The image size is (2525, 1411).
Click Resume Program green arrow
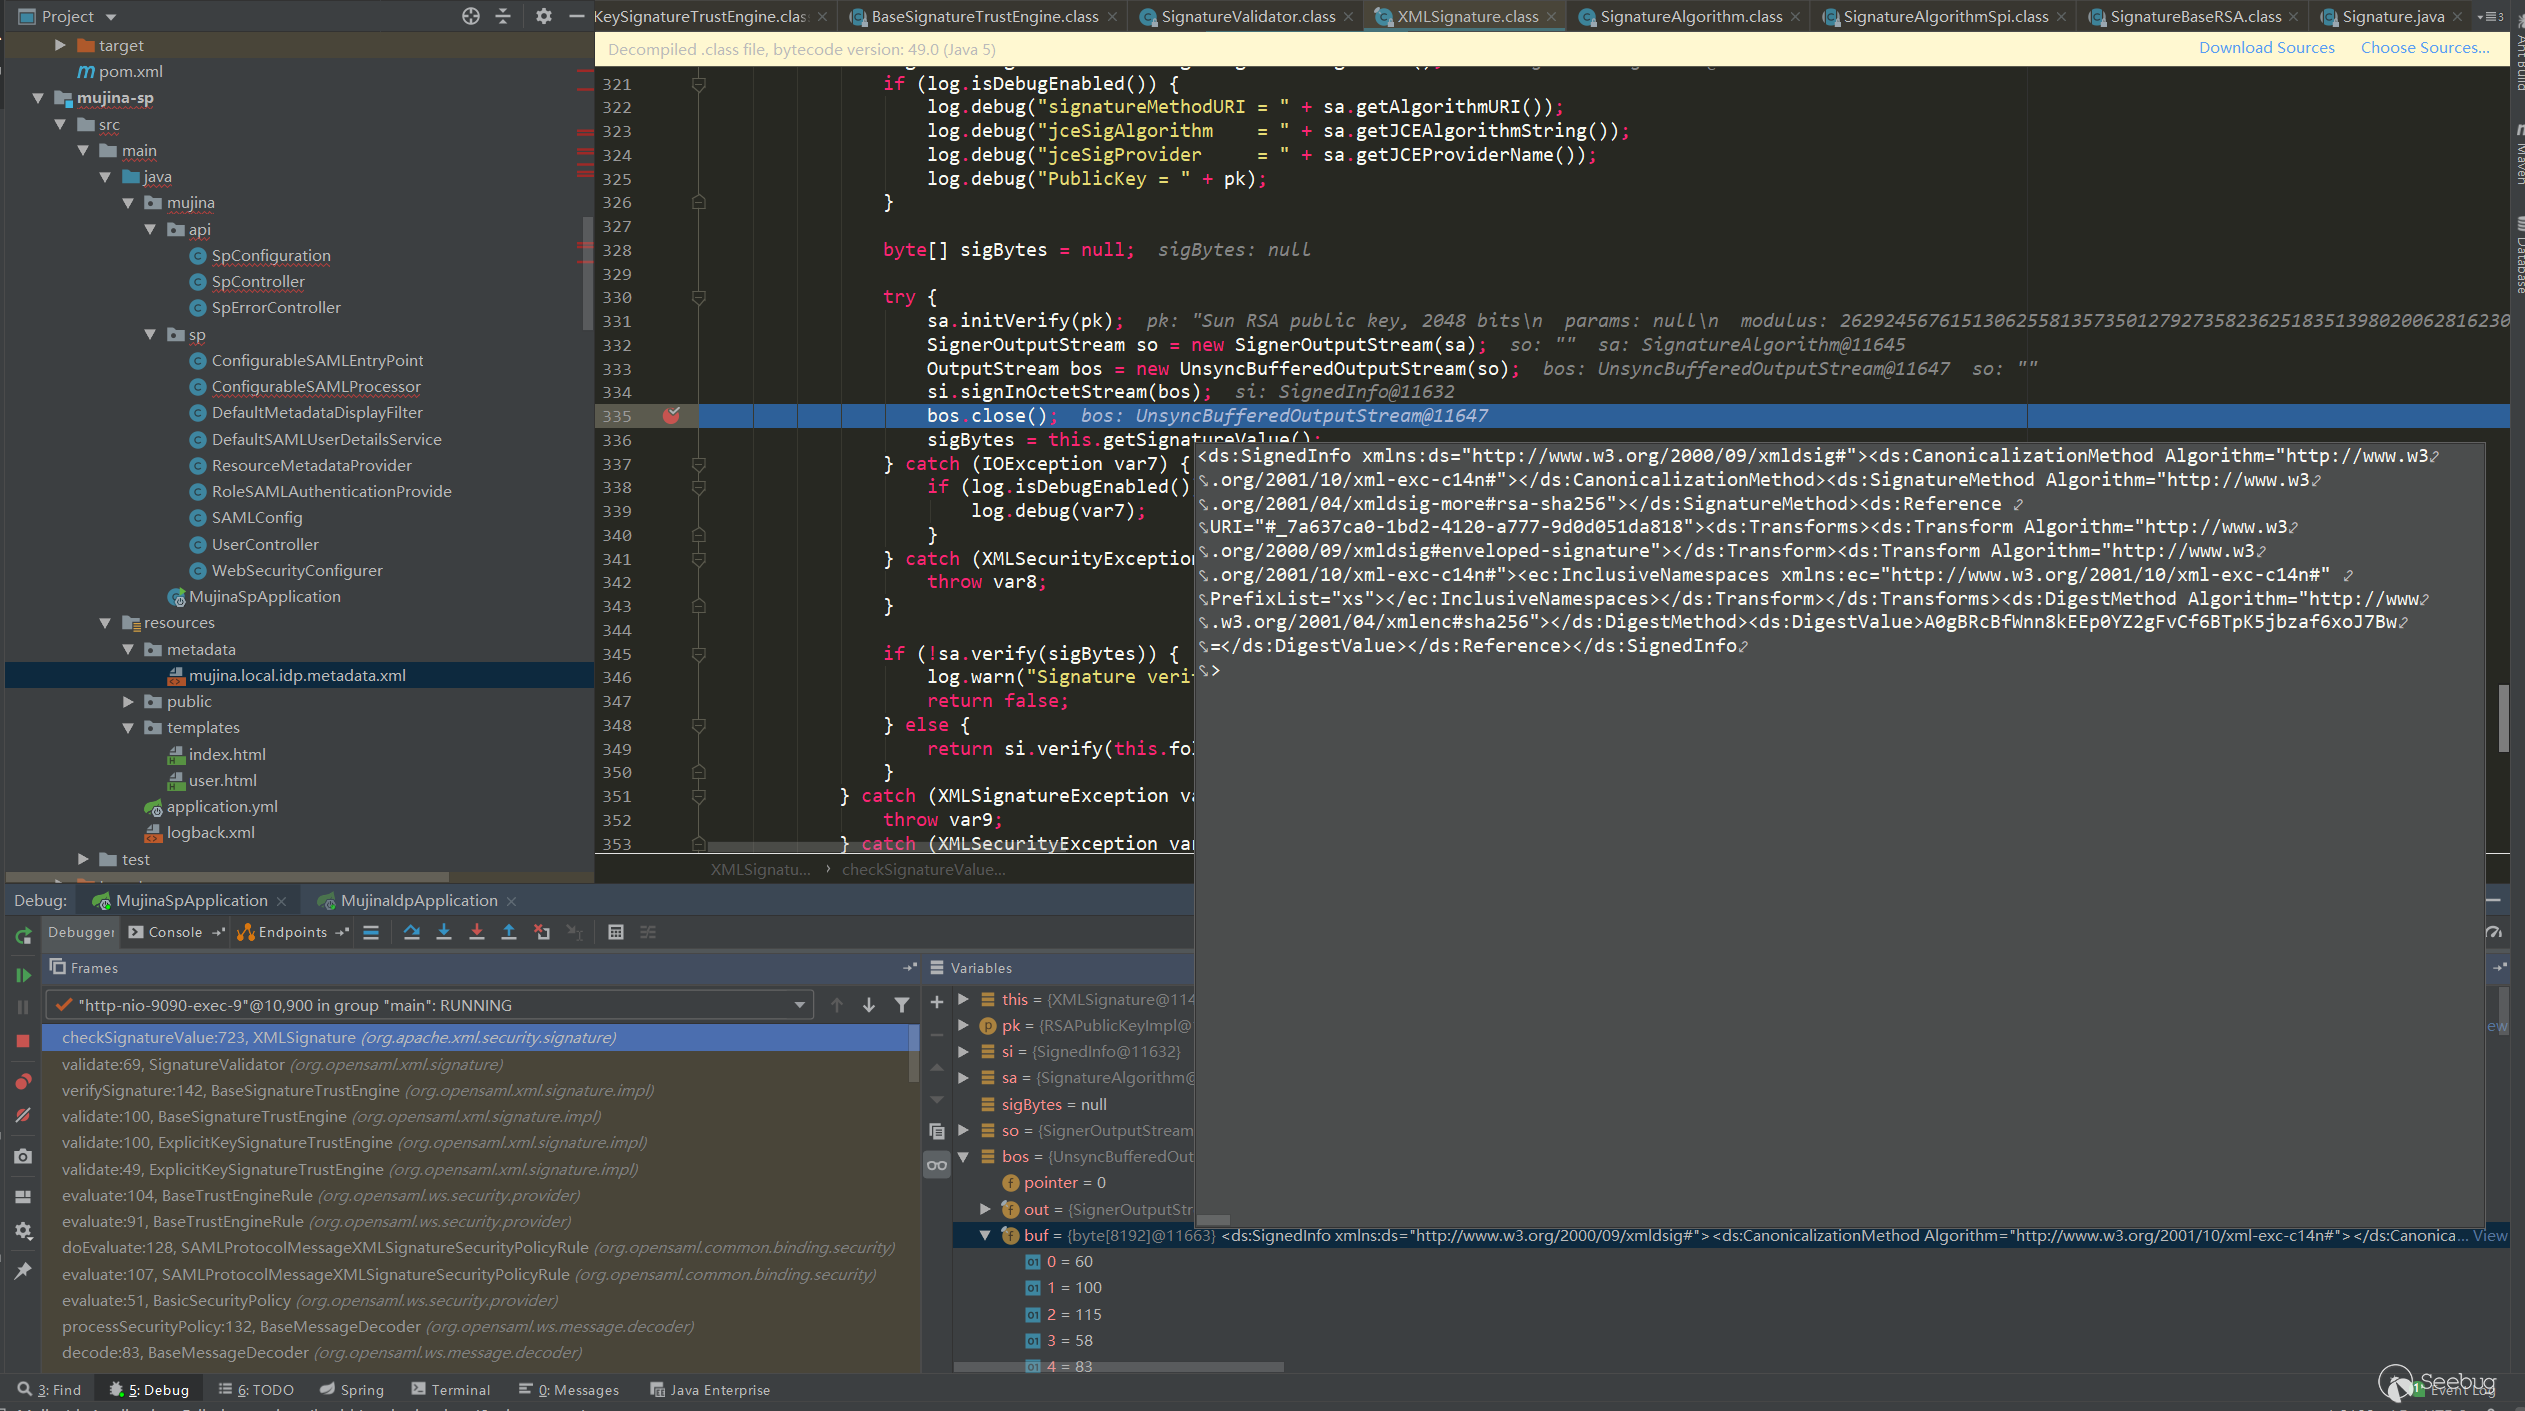(22, 975)
